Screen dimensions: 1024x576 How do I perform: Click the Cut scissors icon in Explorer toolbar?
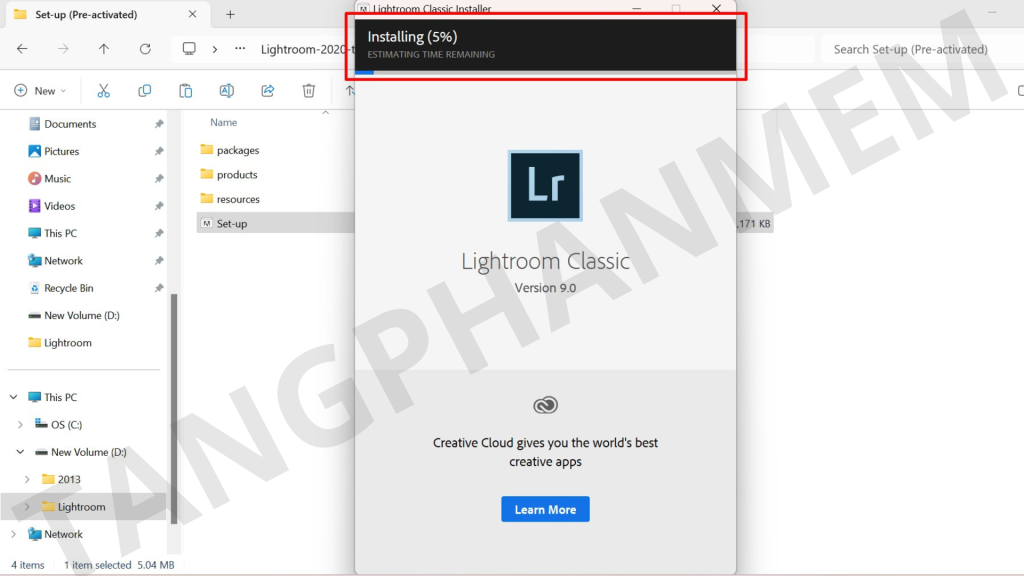[x=103, y=91]
